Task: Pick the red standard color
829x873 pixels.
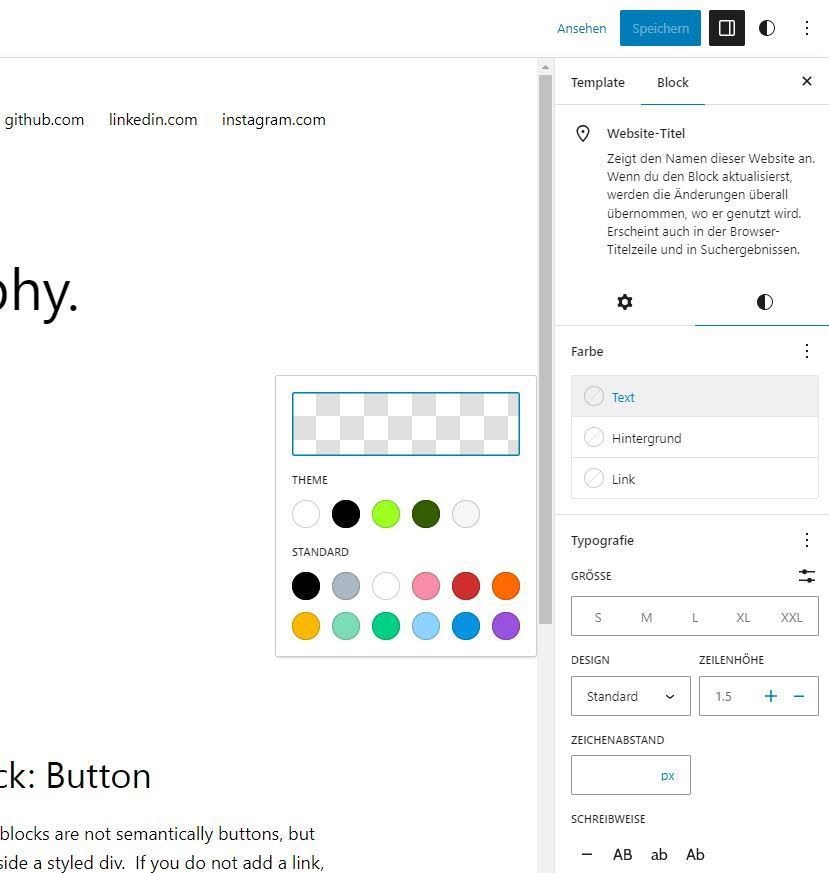Action: 466,586
